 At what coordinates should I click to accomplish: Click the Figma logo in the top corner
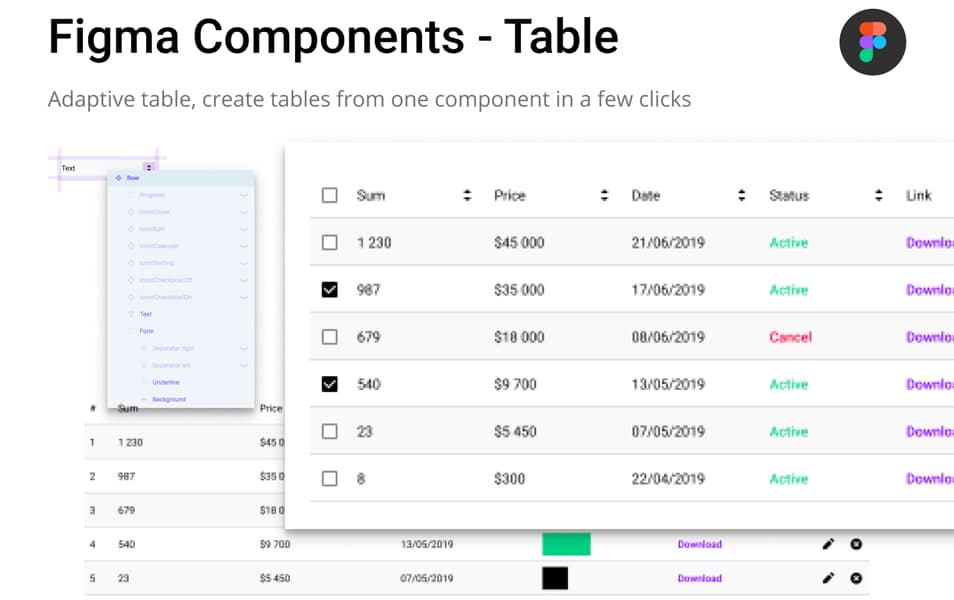point(872,42)
